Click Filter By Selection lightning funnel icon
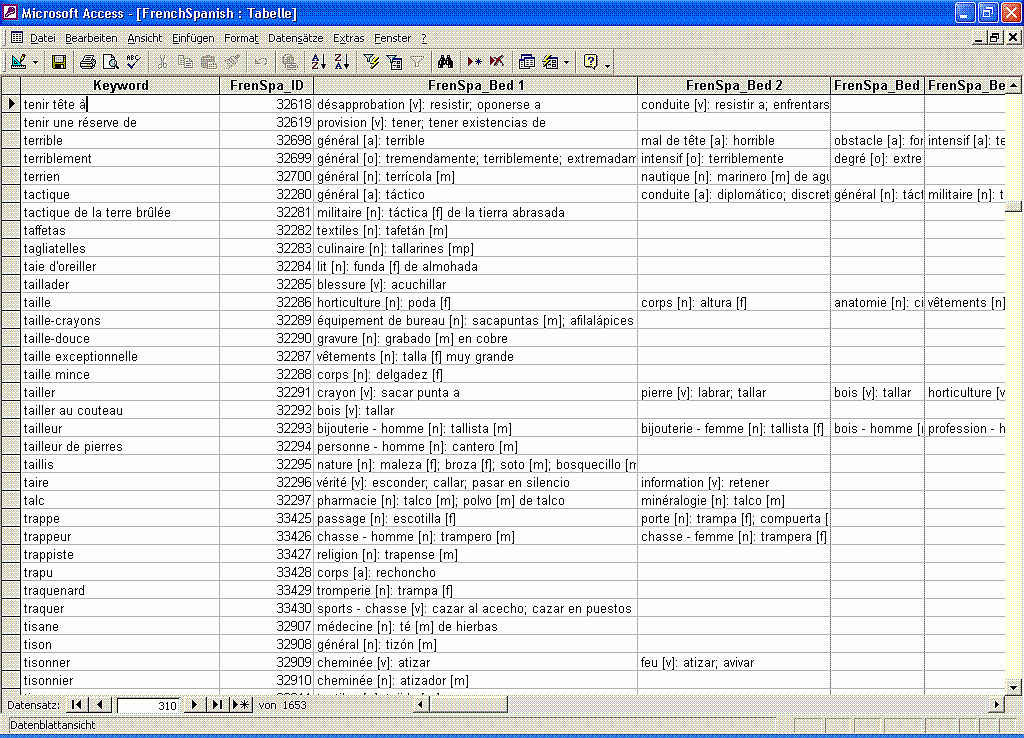 (371, 62)
